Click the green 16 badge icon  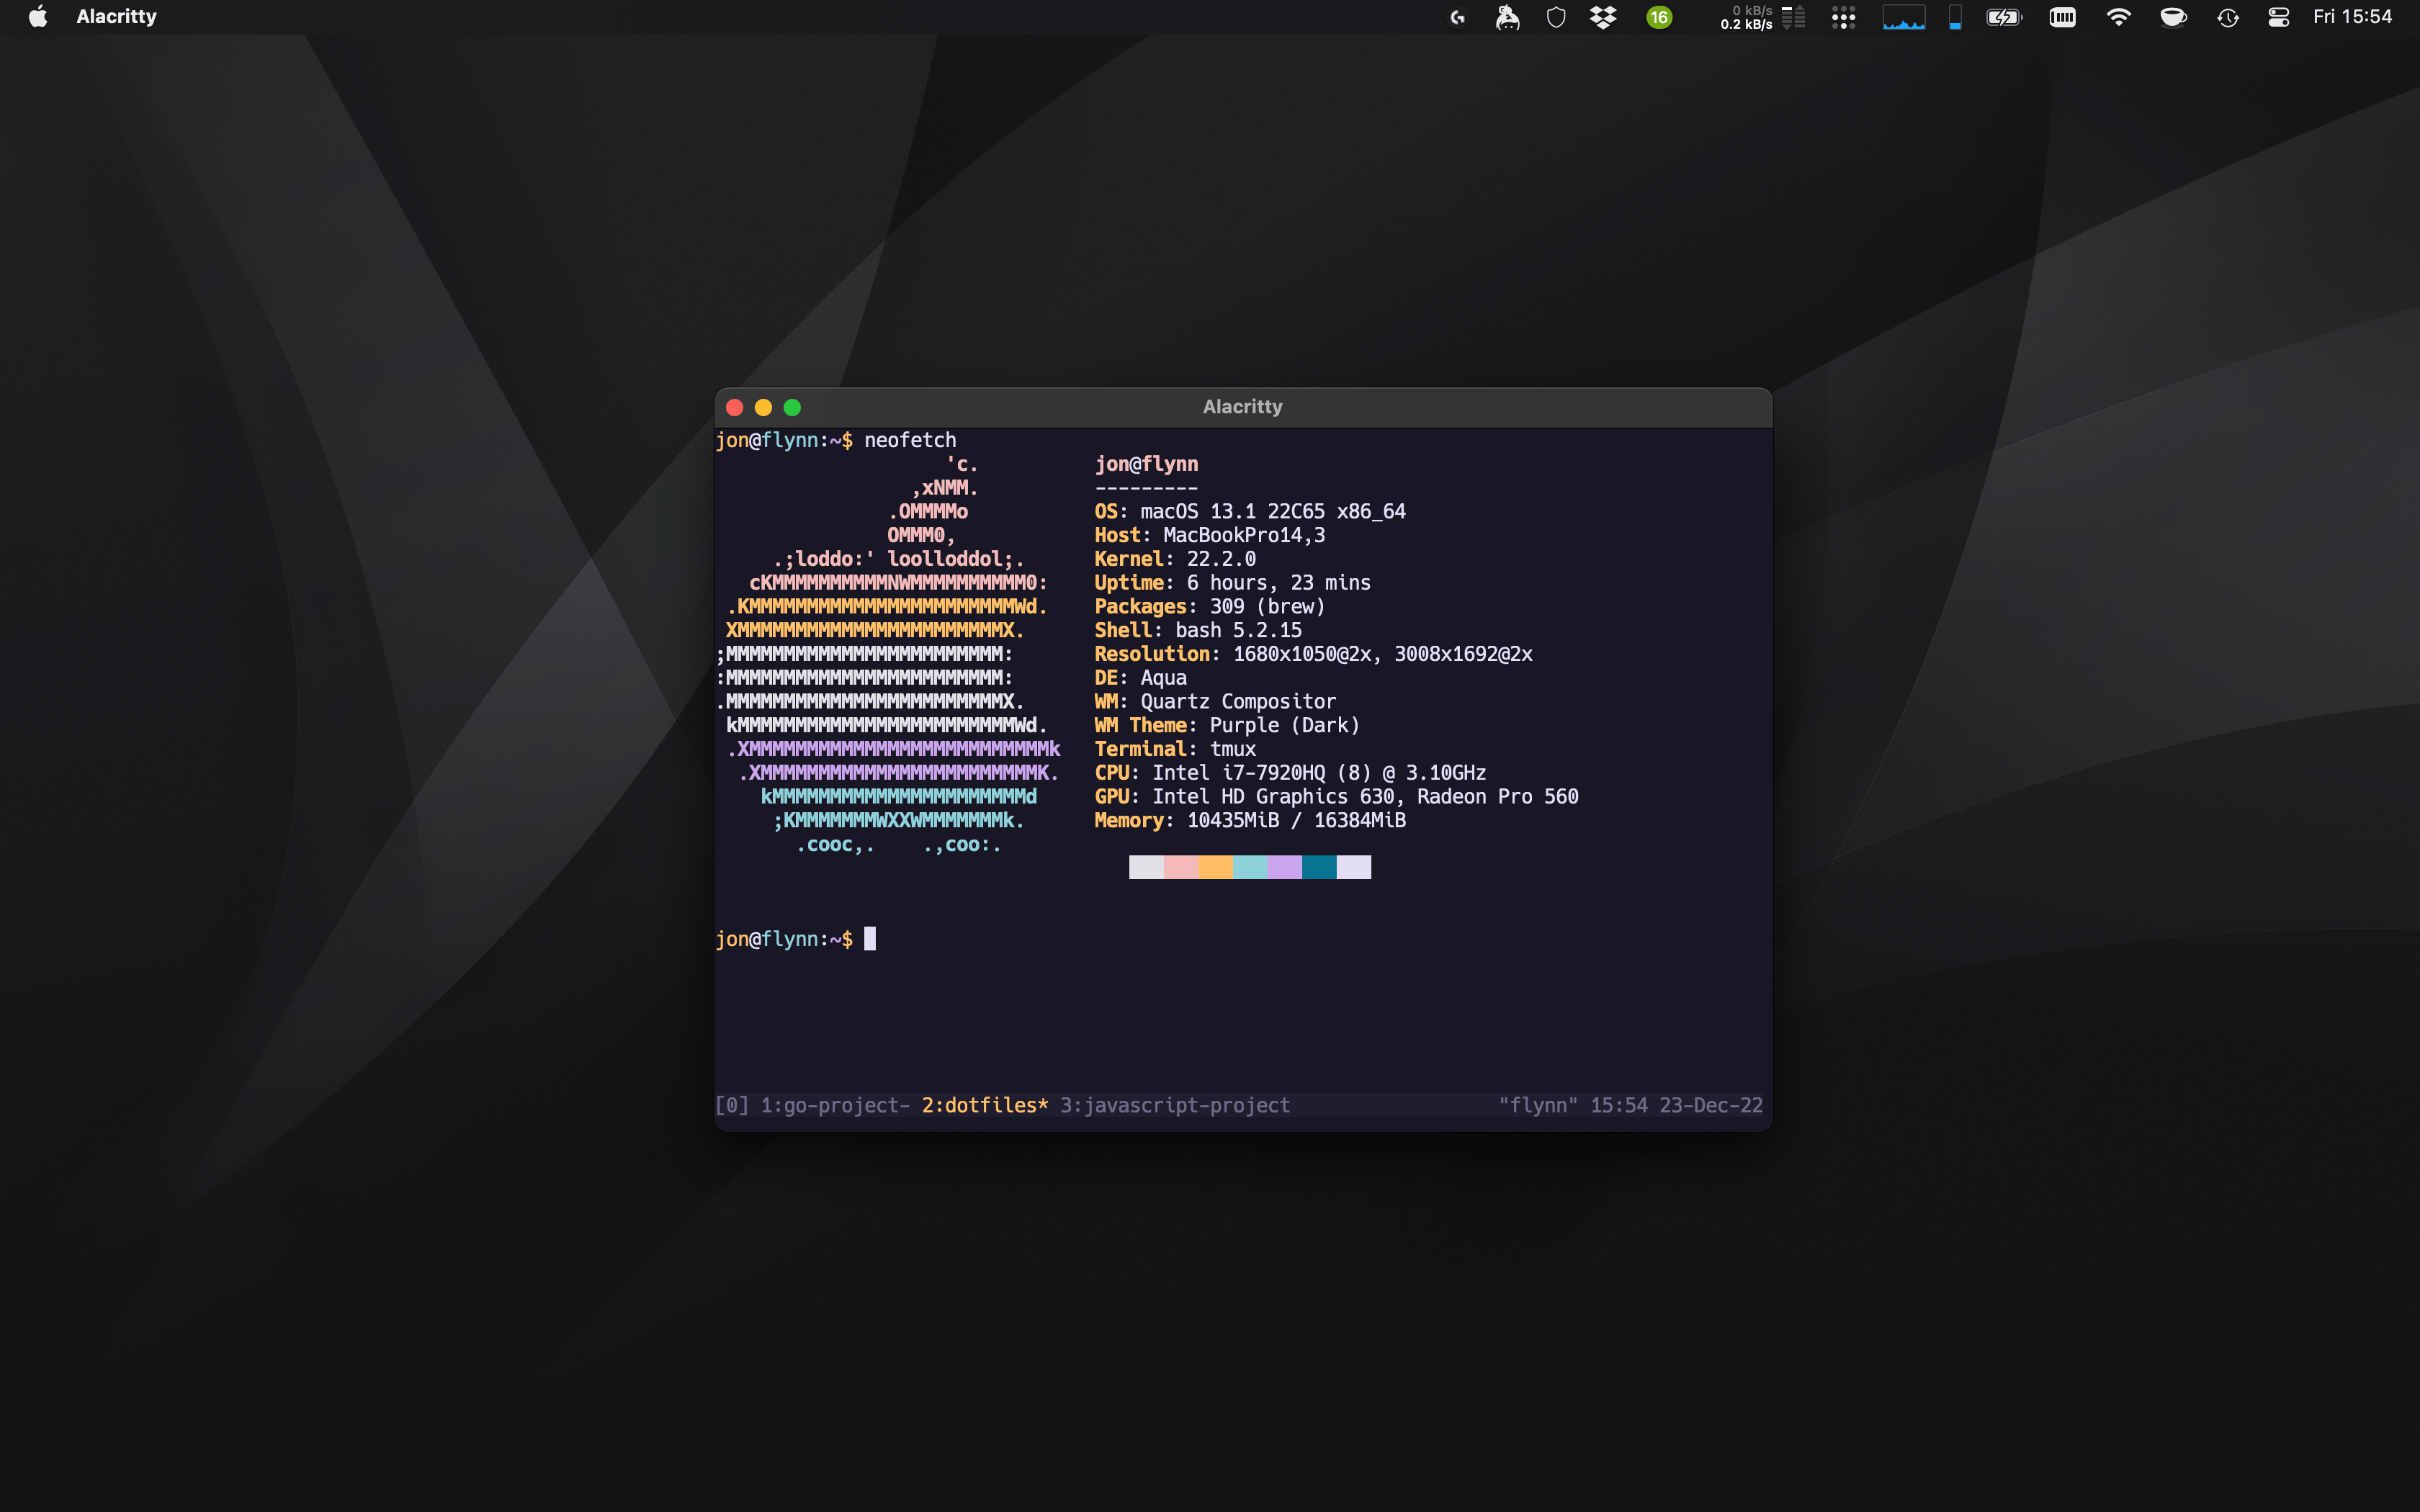tap(1659, 17)
